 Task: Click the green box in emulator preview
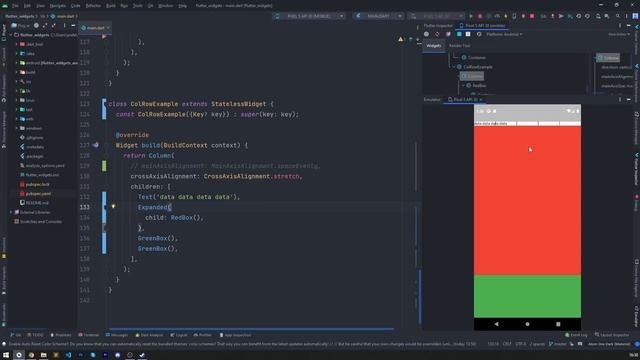click(x=527, y=296)
